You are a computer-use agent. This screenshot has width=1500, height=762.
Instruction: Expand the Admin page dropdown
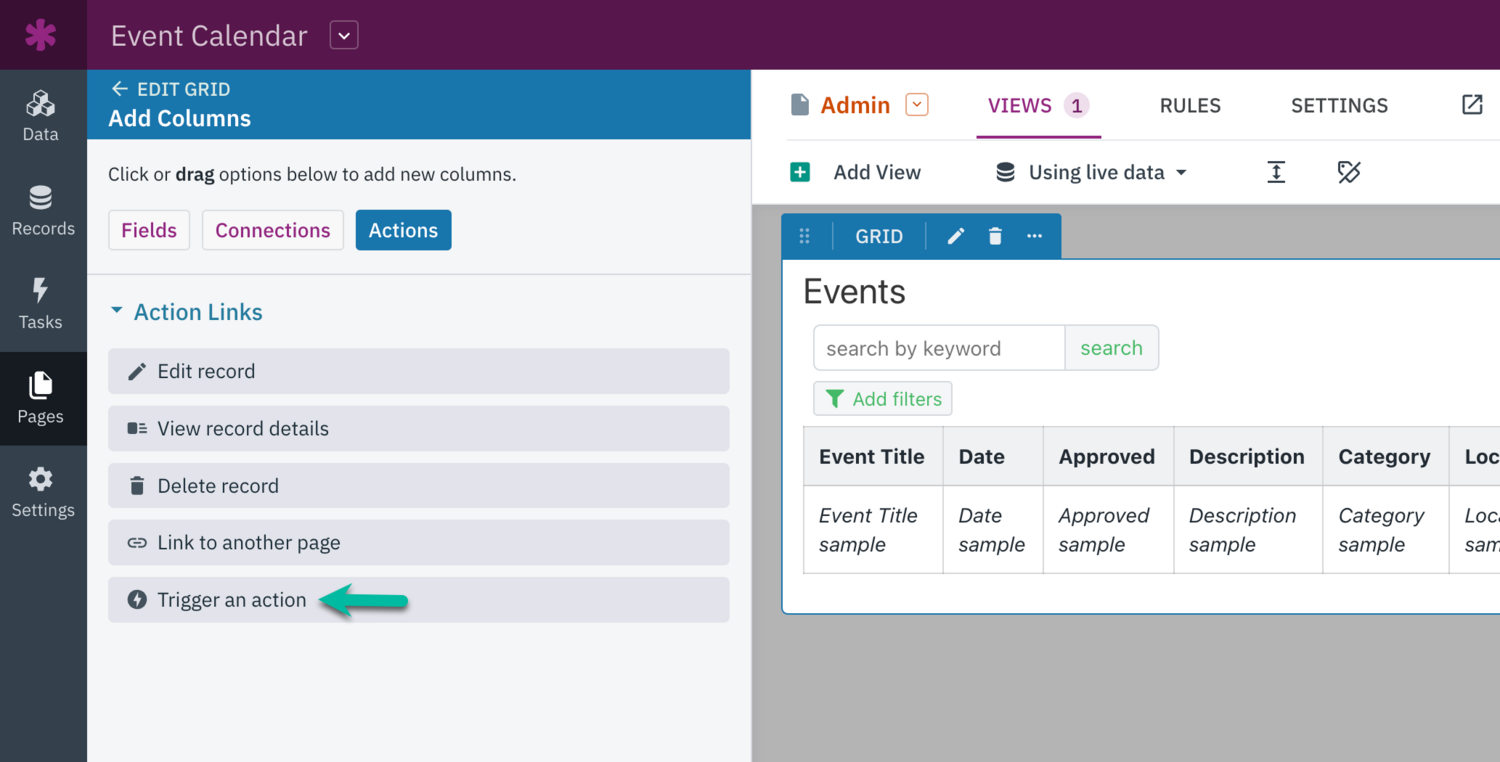click(918, 103)
